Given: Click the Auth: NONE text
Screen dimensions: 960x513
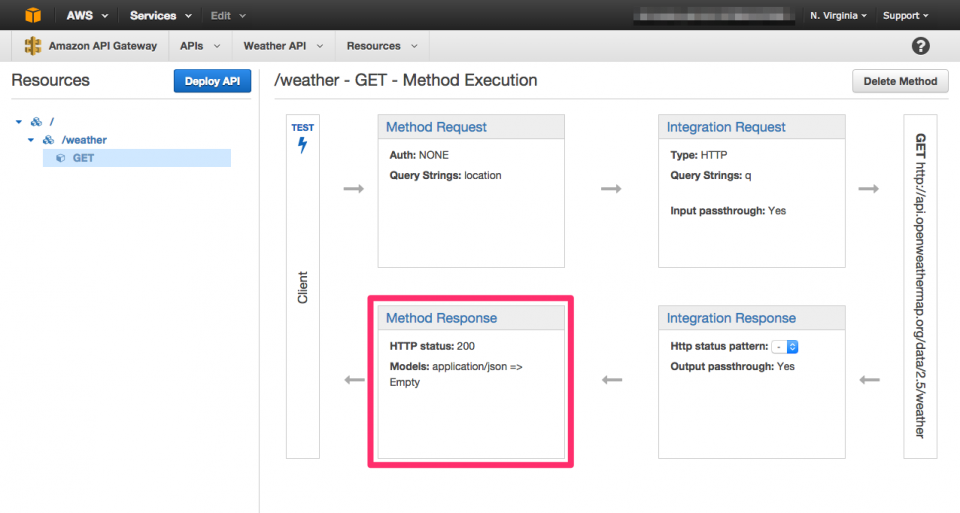Looking at the screenshot, I should point(419,155).
